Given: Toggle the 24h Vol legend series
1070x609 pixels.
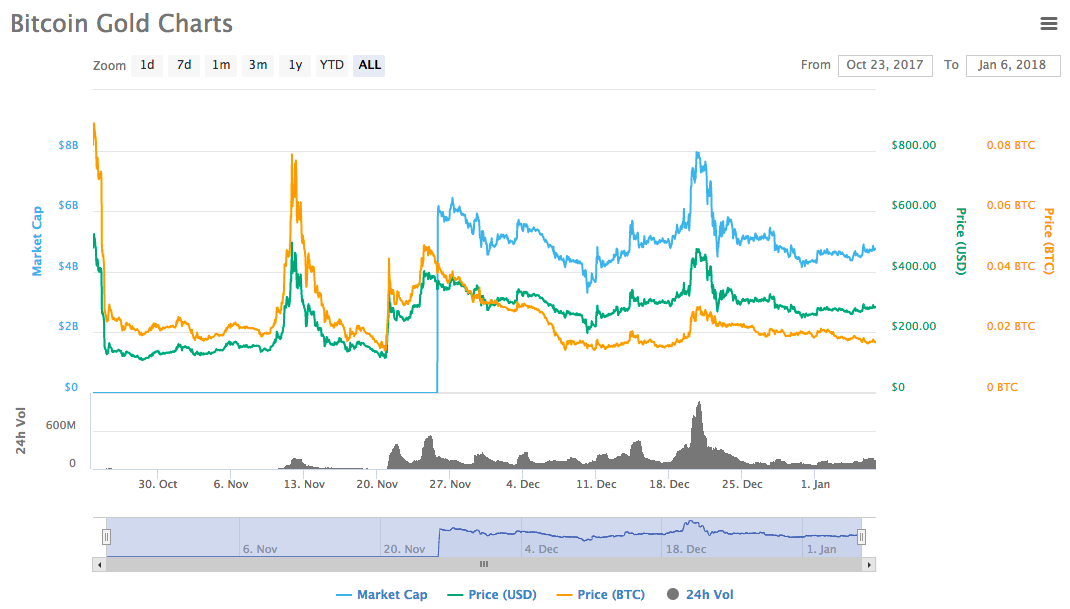Looking at the screenshot, I should [700, 595].
